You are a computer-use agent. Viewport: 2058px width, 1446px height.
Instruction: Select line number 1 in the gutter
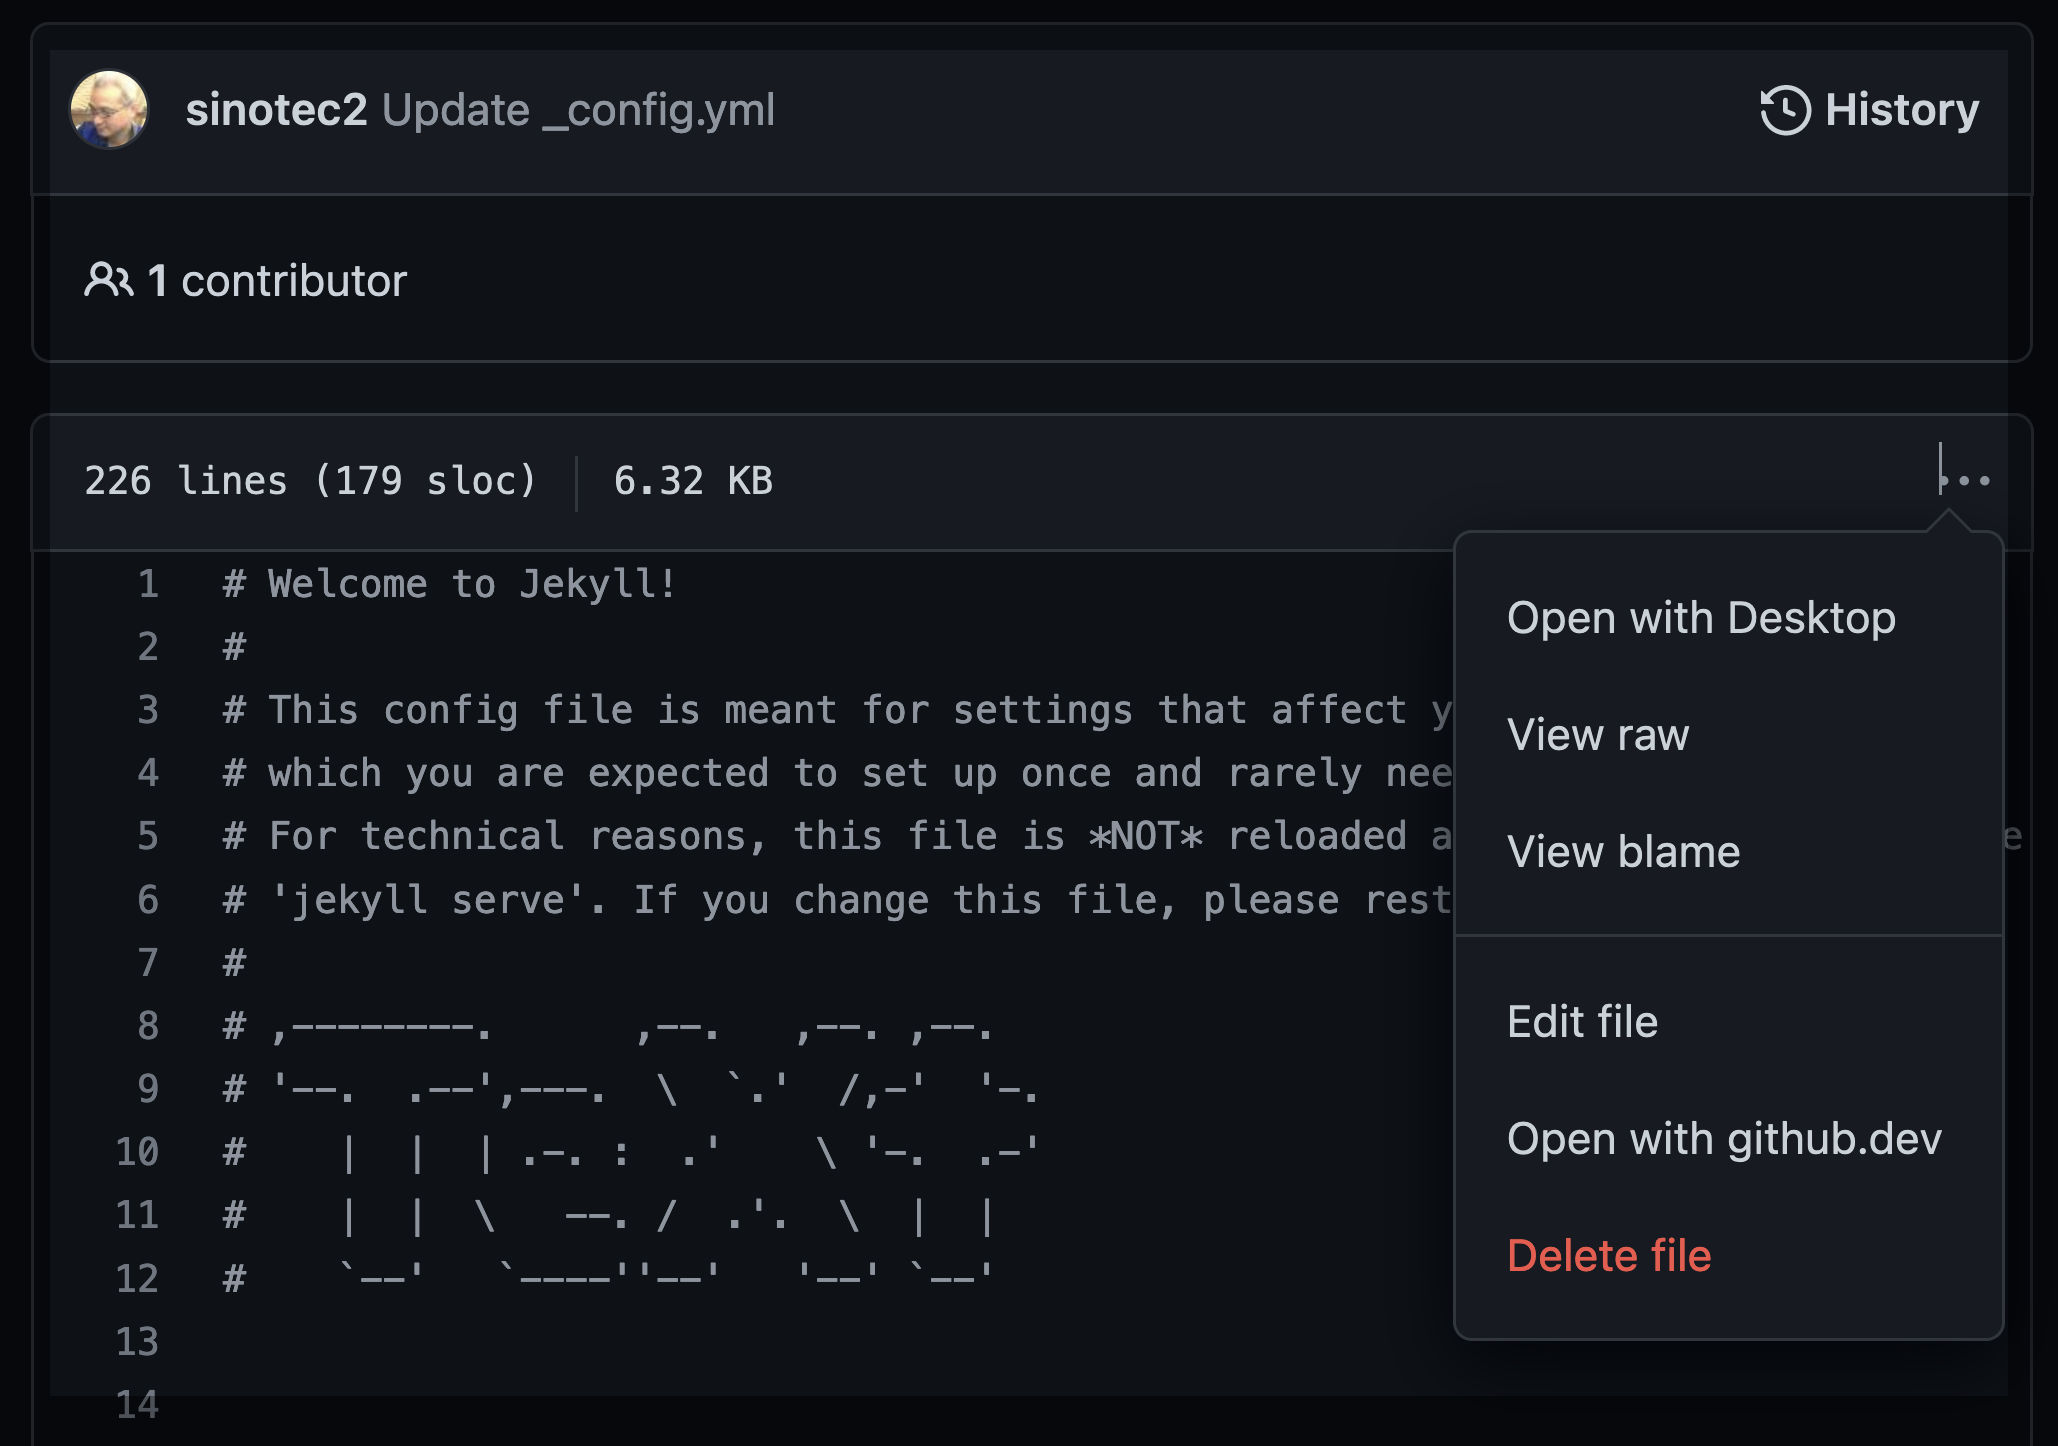point(148,584)
